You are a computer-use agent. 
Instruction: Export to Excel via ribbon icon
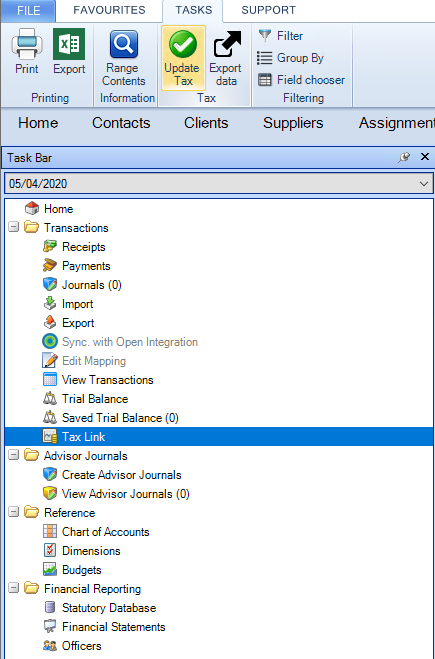click(x=69, y=44)
